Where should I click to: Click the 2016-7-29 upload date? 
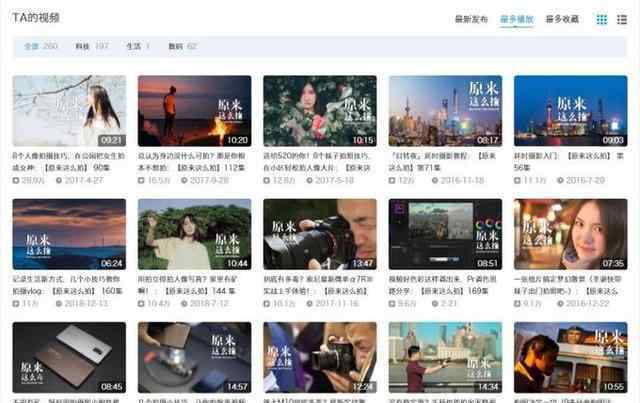[x=586, y=180]
